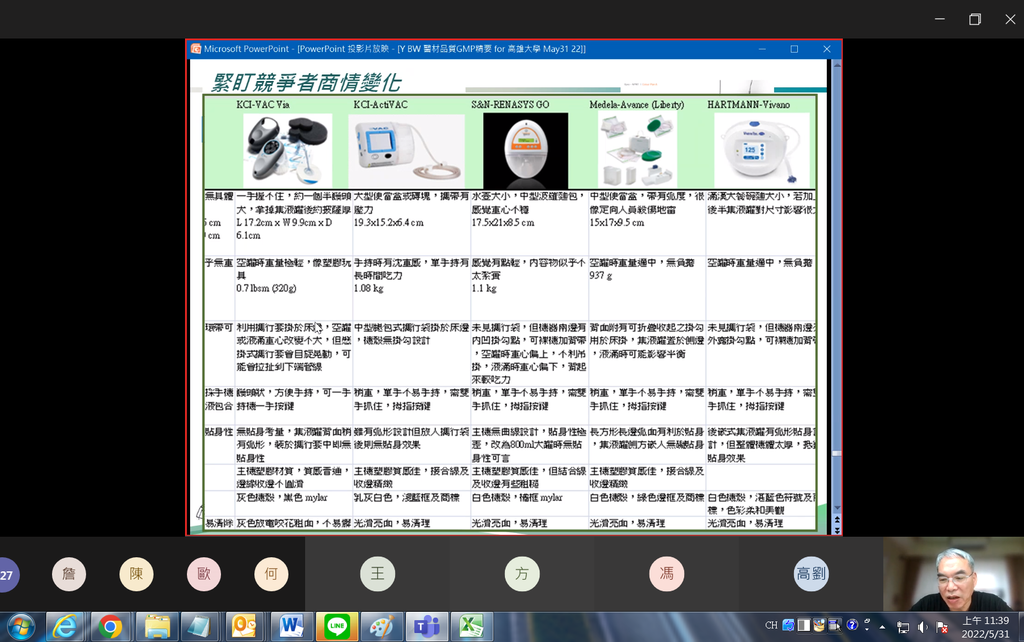Click the weight value 1.1 kg
The height and width of the screenshot is (642, 1024).
pyautogui.click(x=483, y=288)
